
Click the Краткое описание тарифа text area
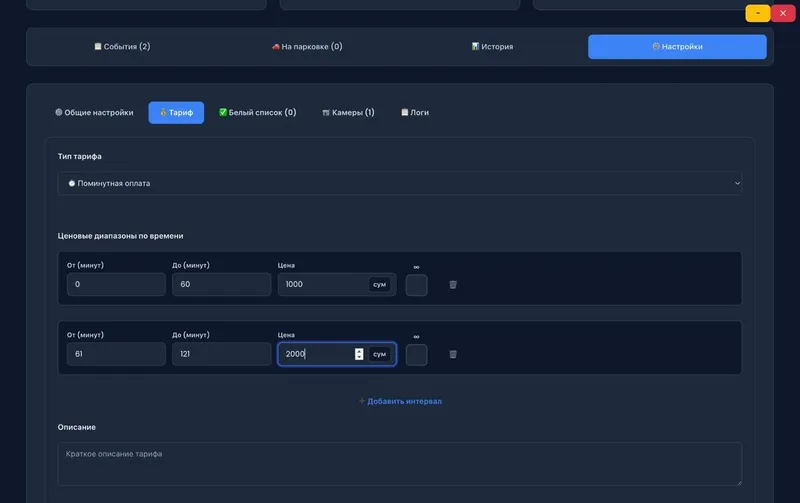pos(399,464)
